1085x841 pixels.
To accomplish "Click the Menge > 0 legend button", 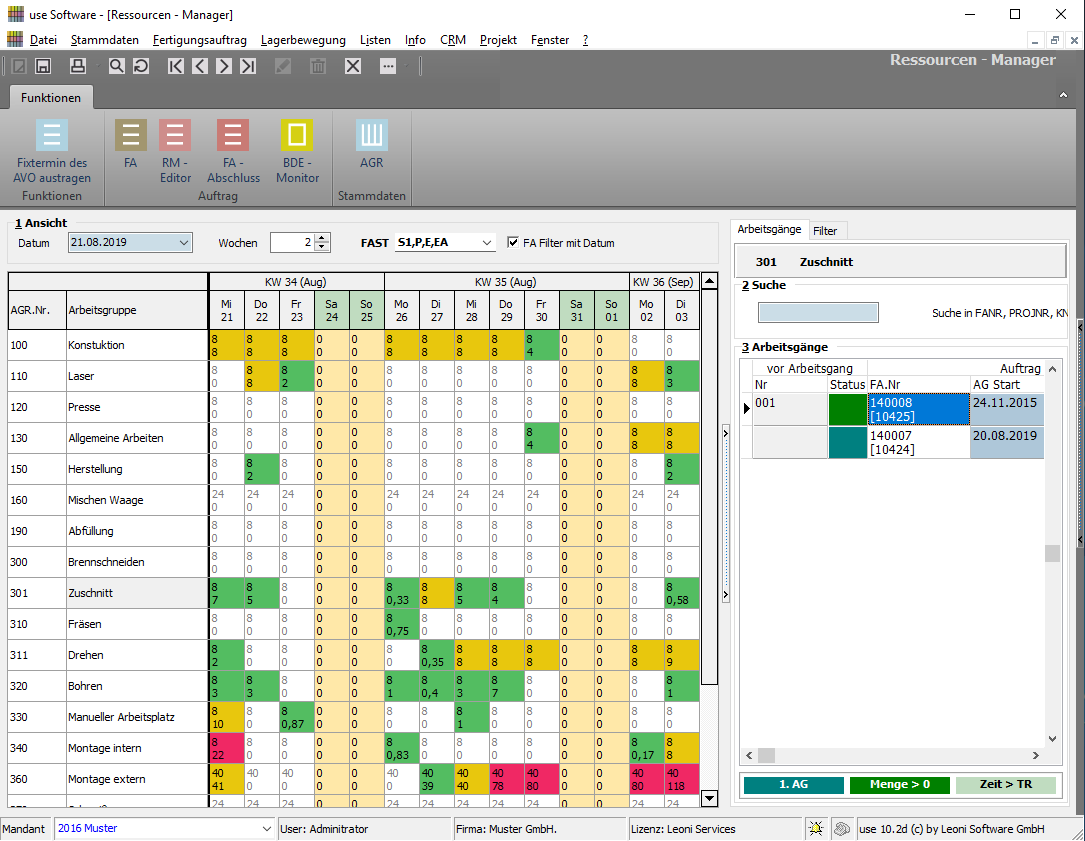I will [x=900, y=784].
